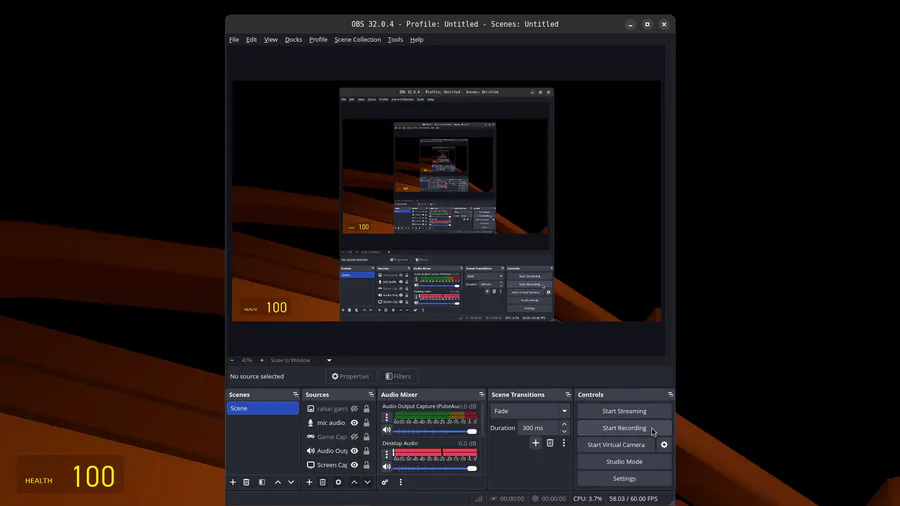The width and height of the screenshot is (900, 506).
Task: Pop out the Scene Transitions dock
Action: pyautogui.click(x=568, y=395)
